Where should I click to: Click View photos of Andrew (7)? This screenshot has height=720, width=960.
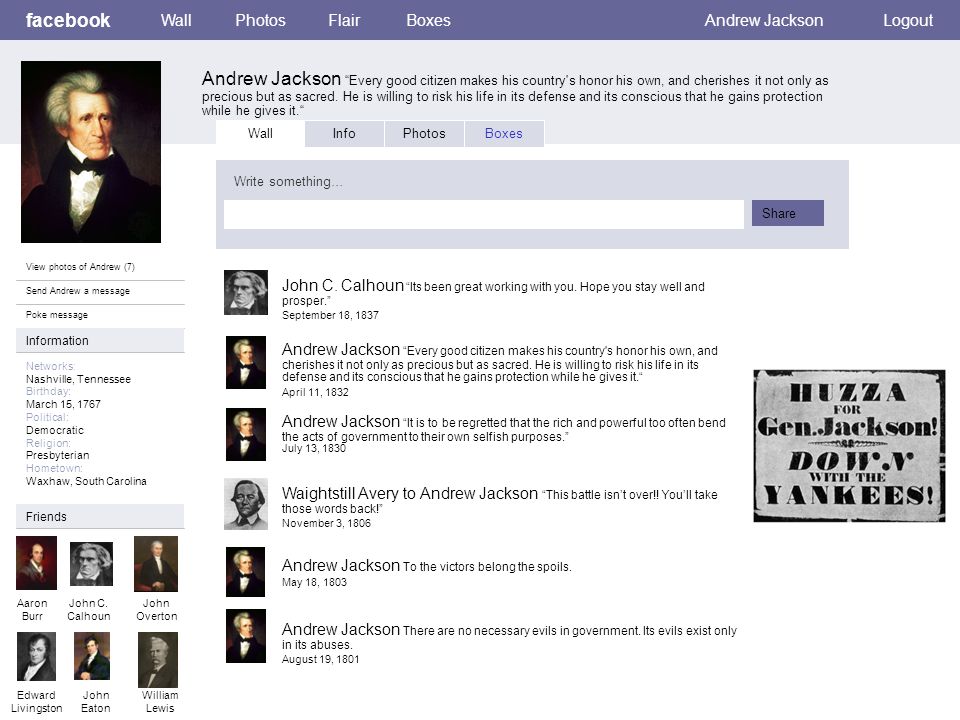pyautogui.click(x=80, y=267)
